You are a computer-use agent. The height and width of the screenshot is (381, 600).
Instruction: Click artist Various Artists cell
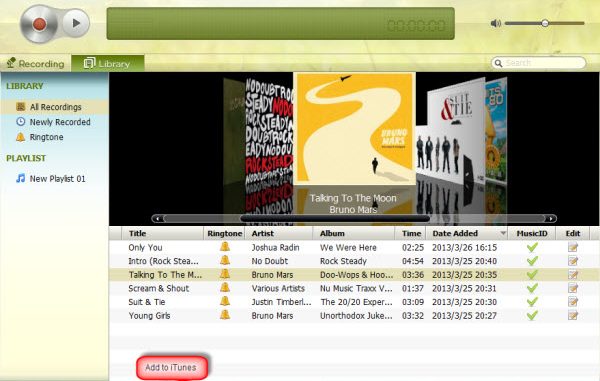tap(278, 288)
